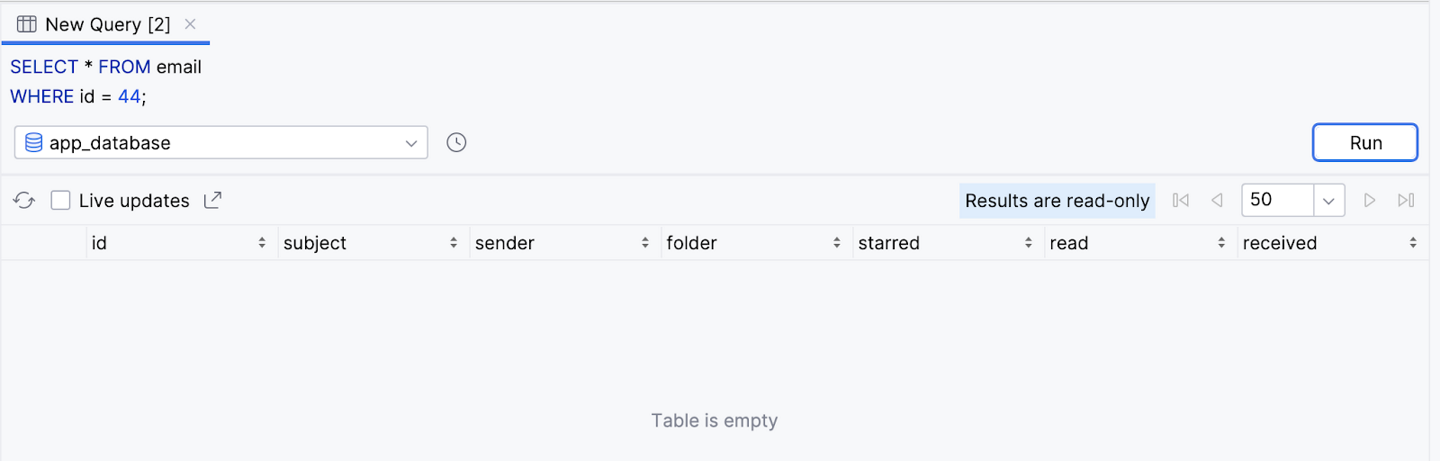Open the app_database selector dropdown

point(221,143)
